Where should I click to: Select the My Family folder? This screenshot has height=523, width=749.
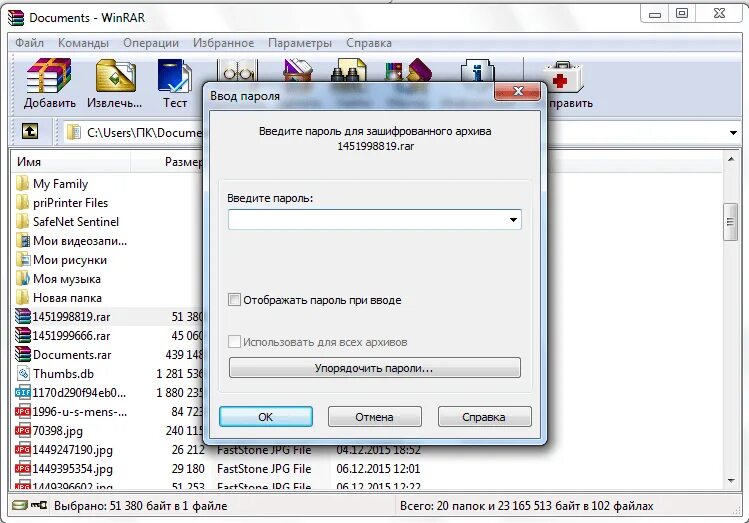52,184
